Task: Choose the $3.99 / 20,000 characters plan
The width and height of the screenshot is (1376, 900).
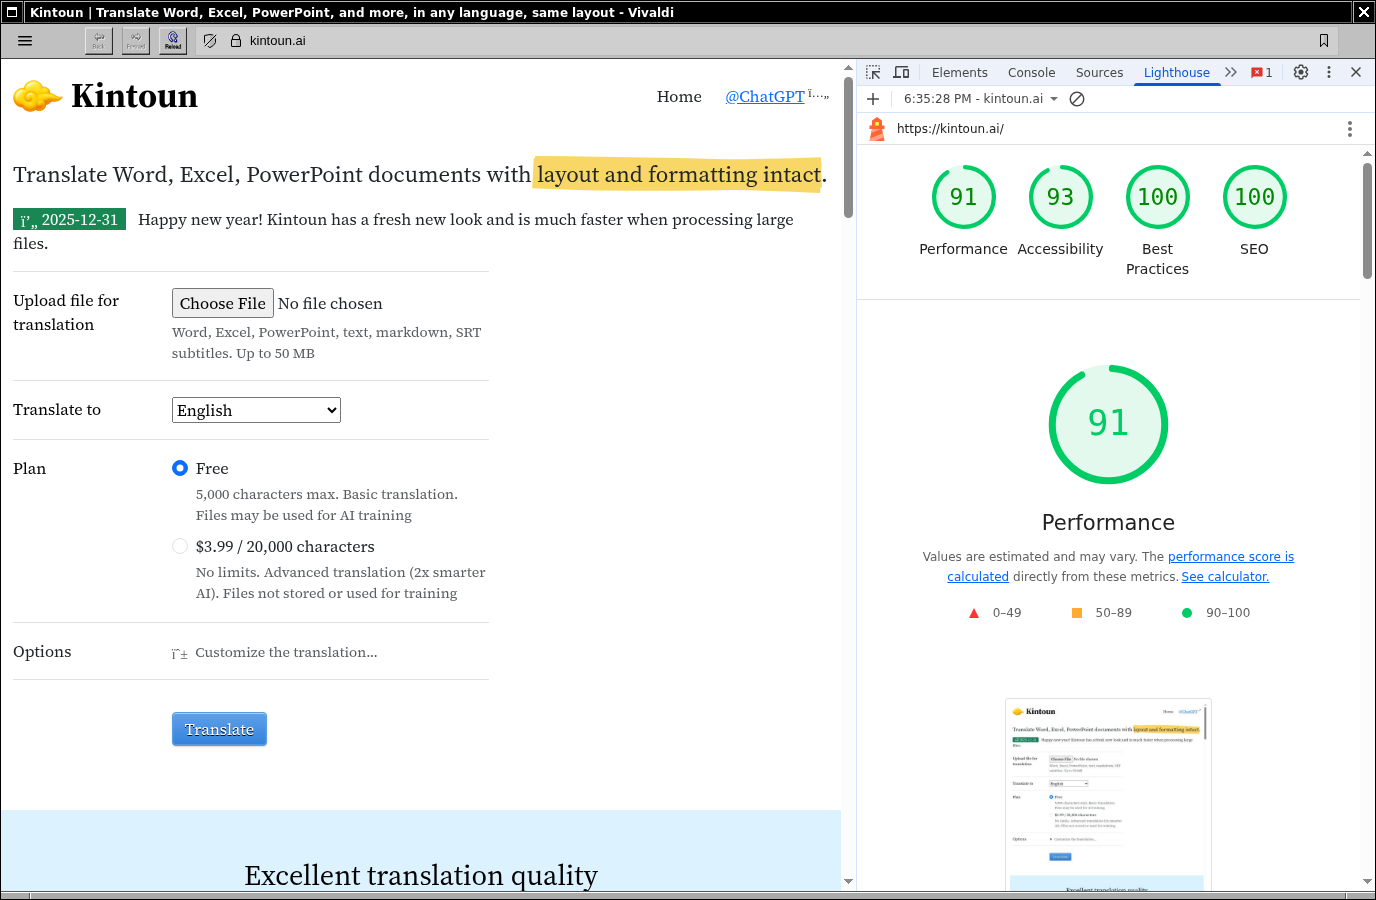Action: [180, 546]
